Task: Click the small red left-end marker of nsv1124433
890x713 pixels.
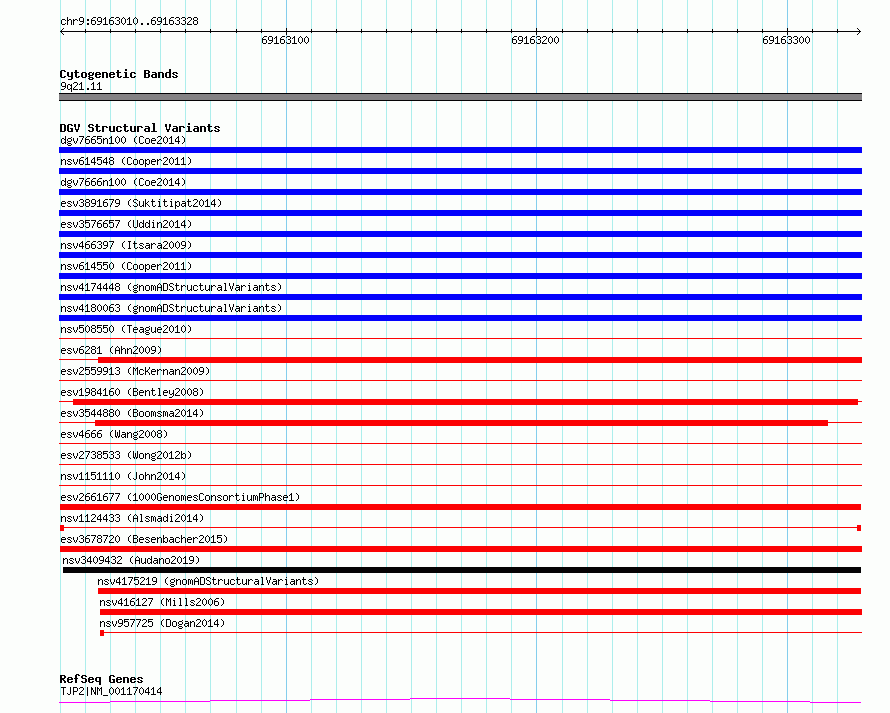Action: tap(62, 528)
